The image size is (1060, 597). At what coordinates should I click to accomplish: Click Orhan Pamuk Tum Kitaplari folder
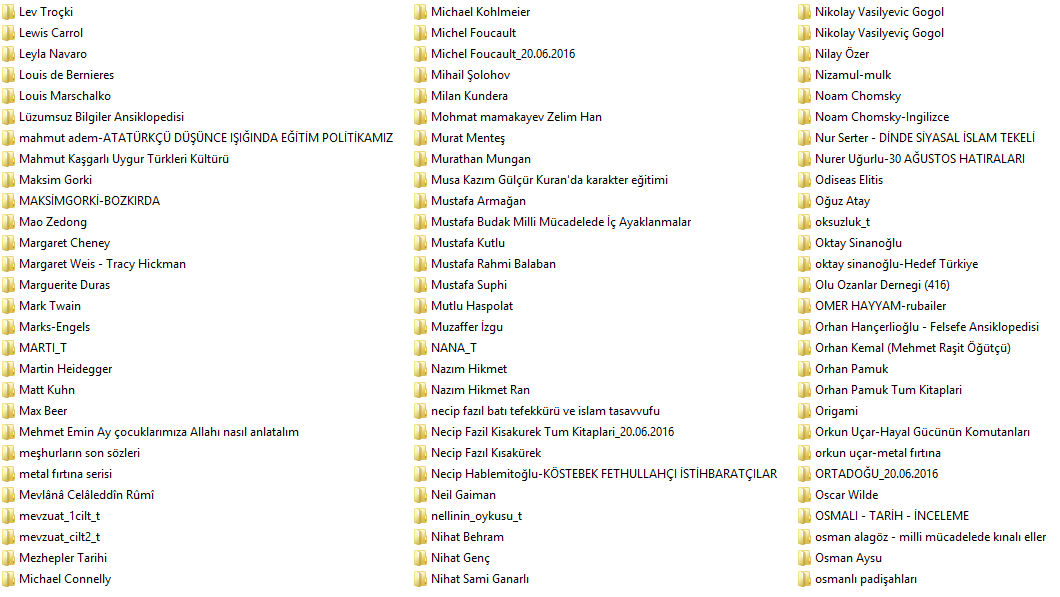888,390
